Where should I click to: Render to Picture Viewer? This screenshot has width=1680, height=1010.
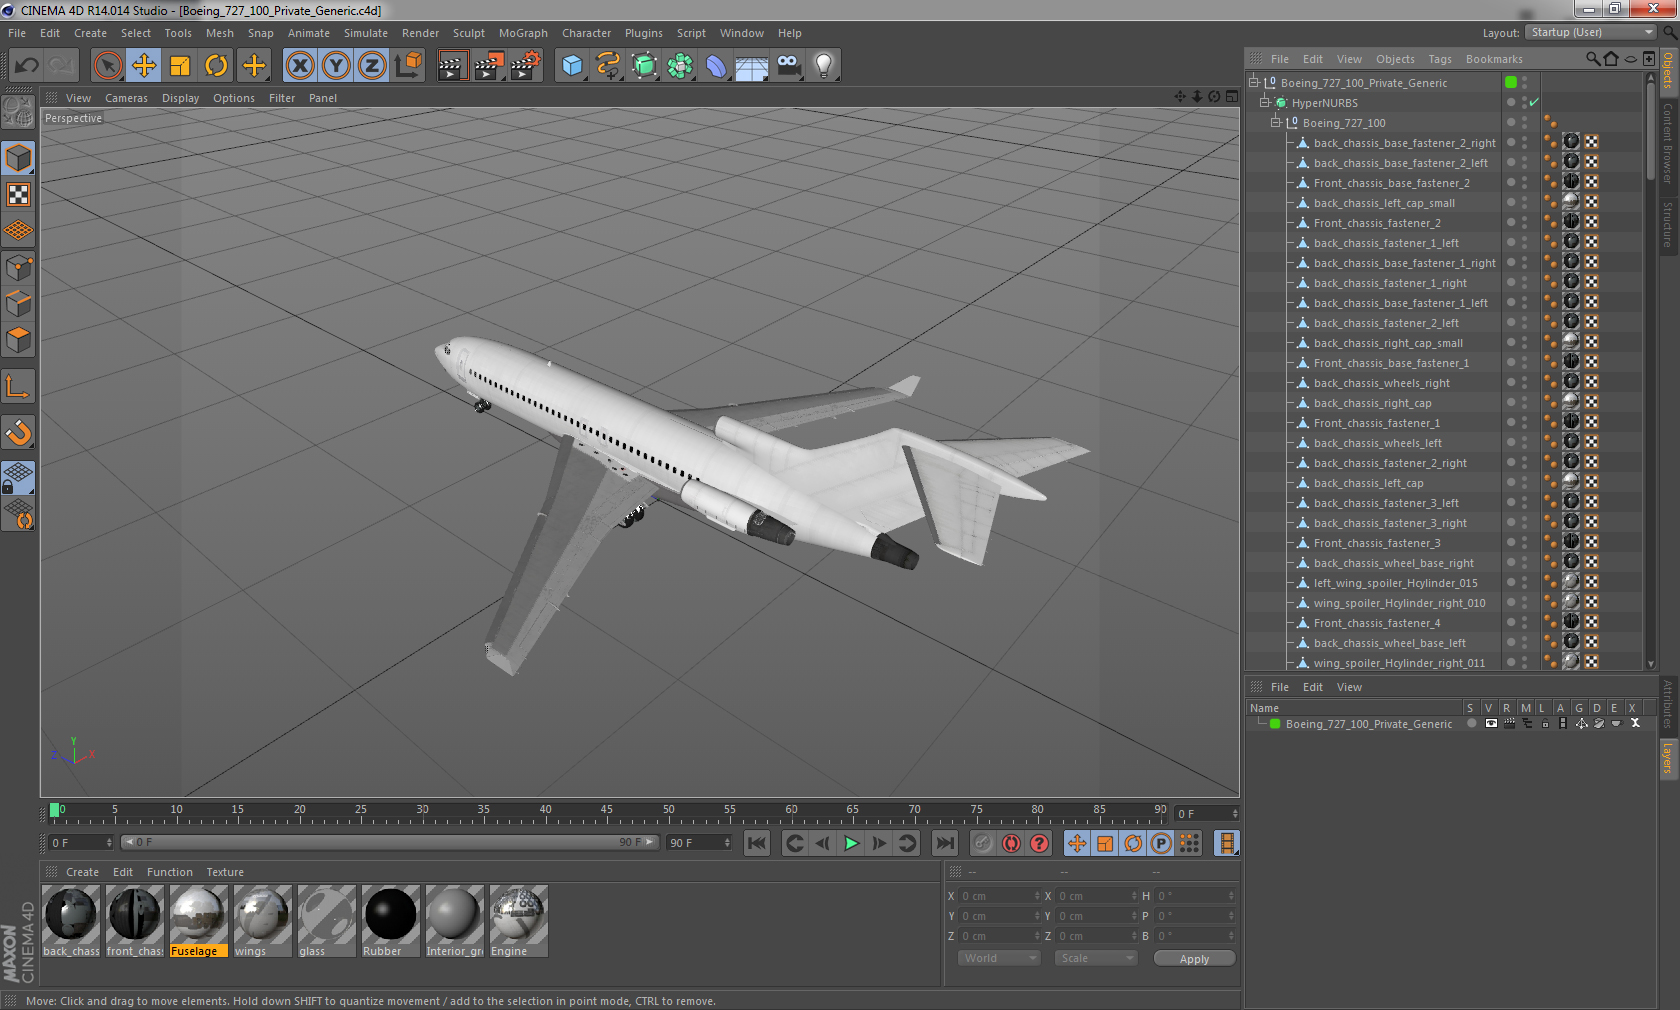pyautogui.click(x=489, y=66)
